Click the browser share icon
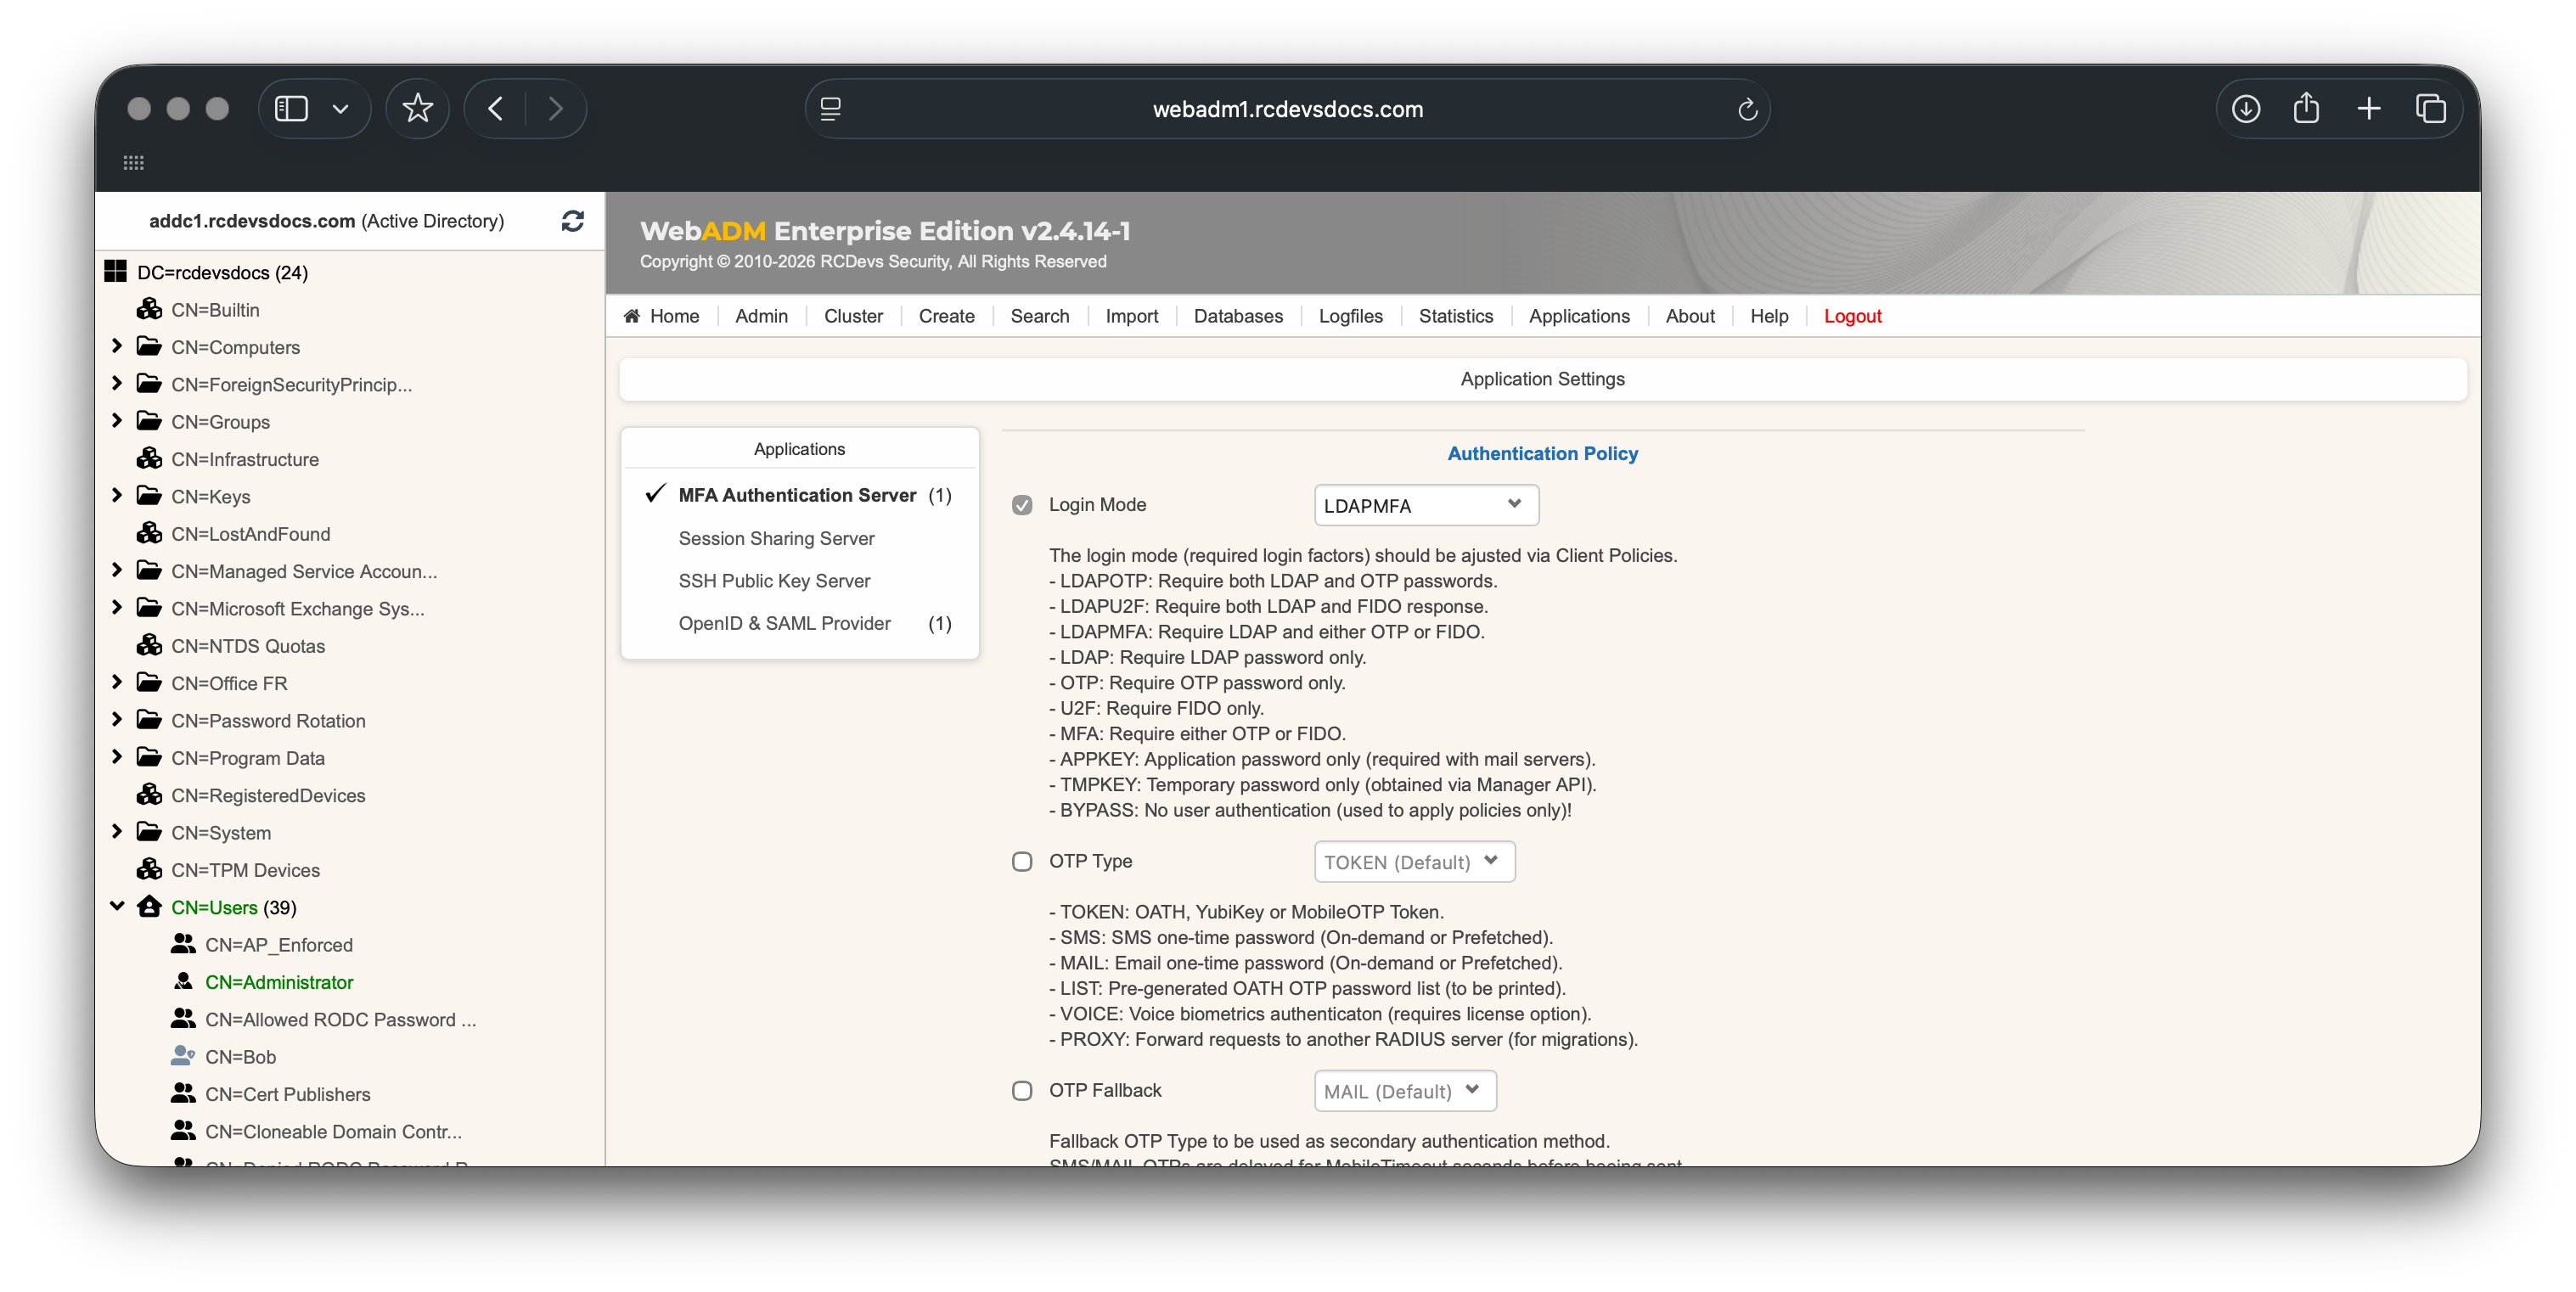This screenshot has width=2576, height=1292. pos(2307,109)
